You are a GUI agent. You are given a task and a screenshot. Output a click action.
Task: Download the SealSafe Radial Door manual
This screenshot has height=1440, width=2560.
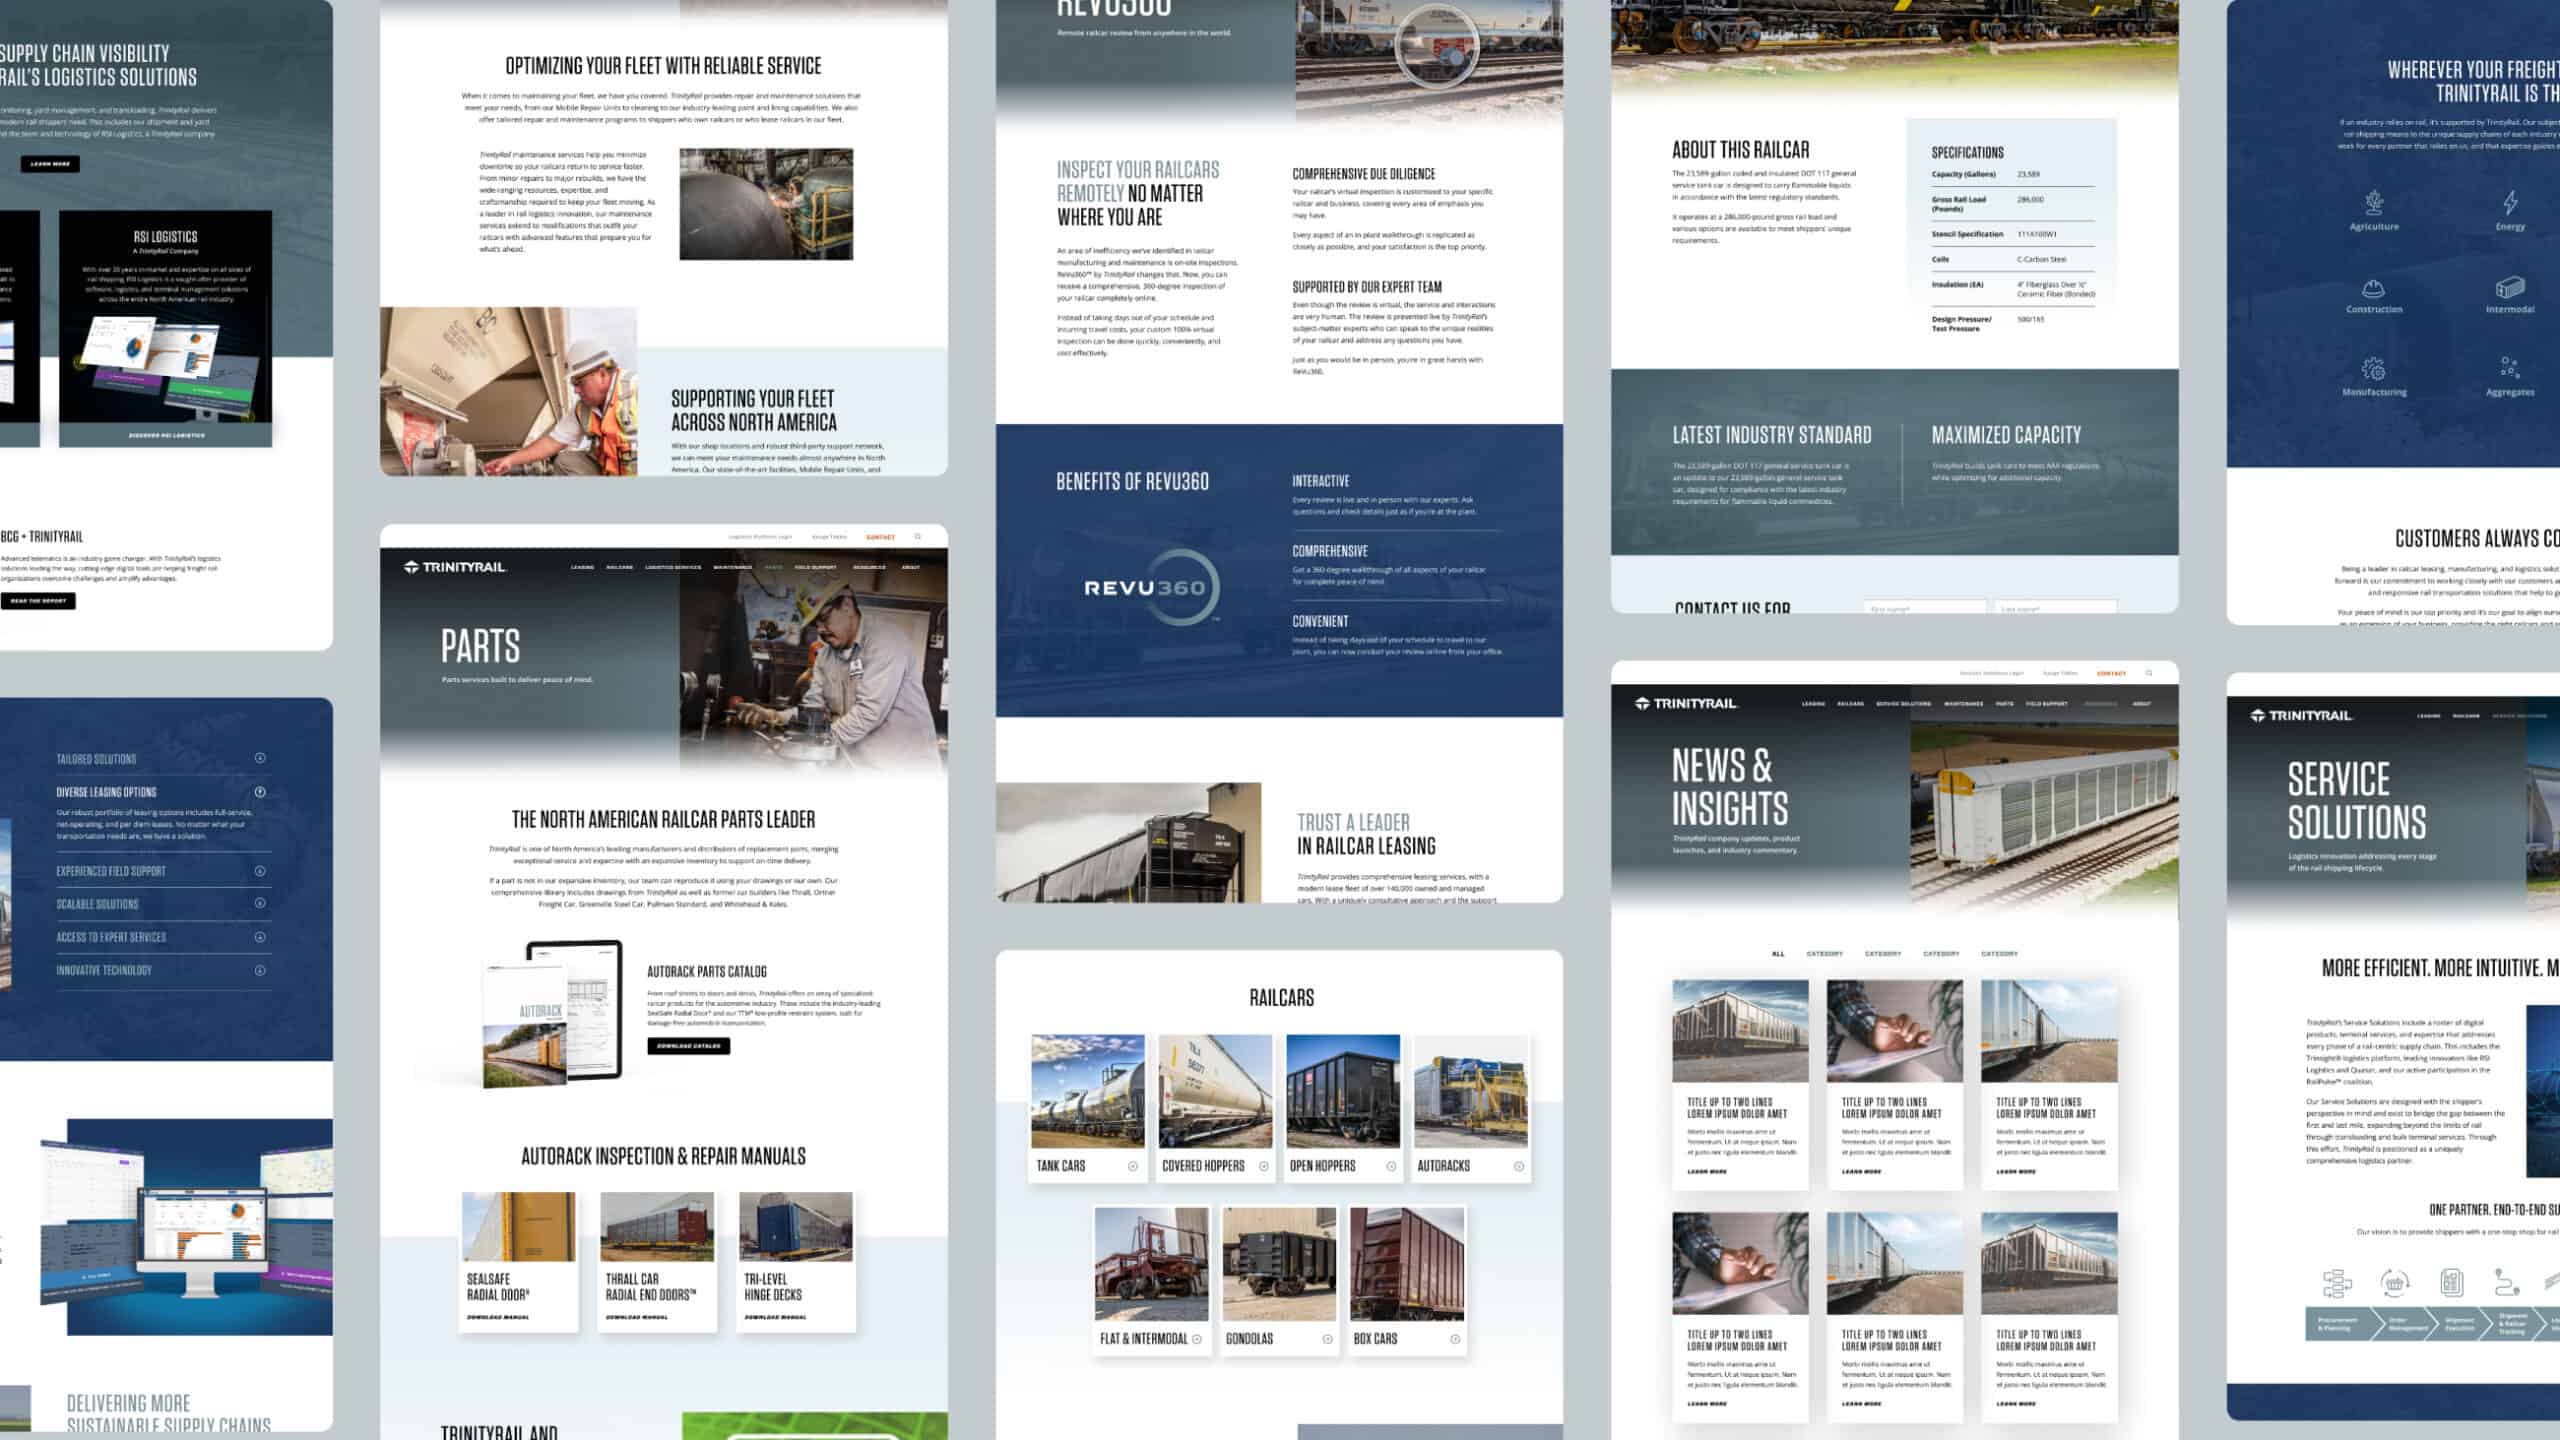coord(498,1317)
